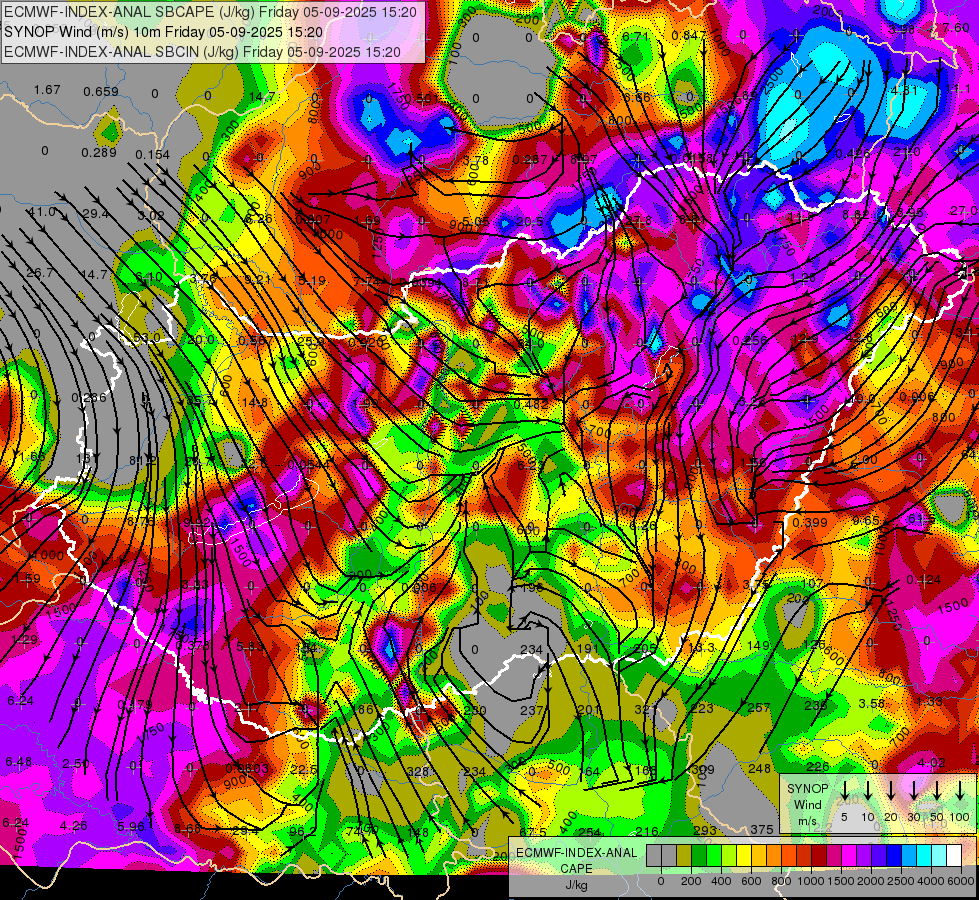Click station value 4.02
979x900 pixels.
pos(932,763)
